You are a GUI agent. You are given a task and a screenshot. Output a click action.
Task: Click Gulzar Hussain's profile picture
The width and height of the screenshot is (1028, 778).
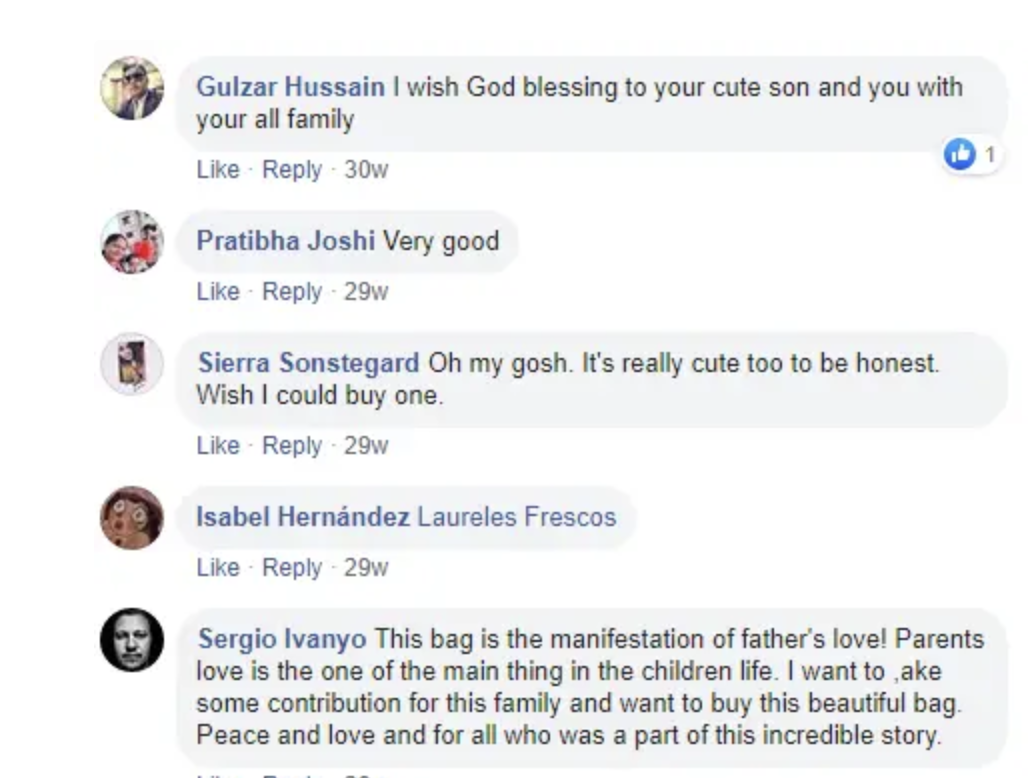click(x=132, y=88)
